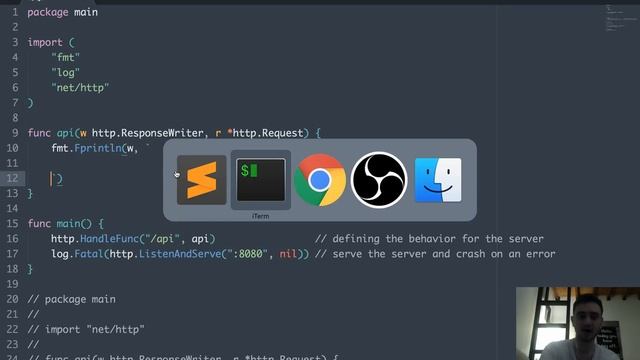The image size is (640, 360).
Task: Click line number 3 in the gutter
Action: [x=15, y=42]
